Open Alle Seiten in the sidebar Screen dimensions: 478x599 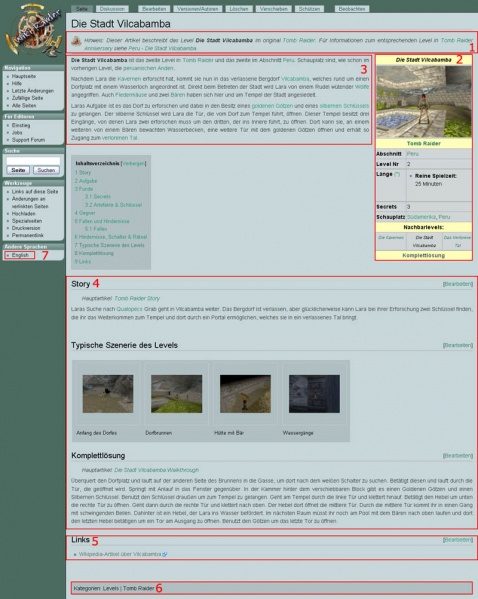tap(24, 105)
